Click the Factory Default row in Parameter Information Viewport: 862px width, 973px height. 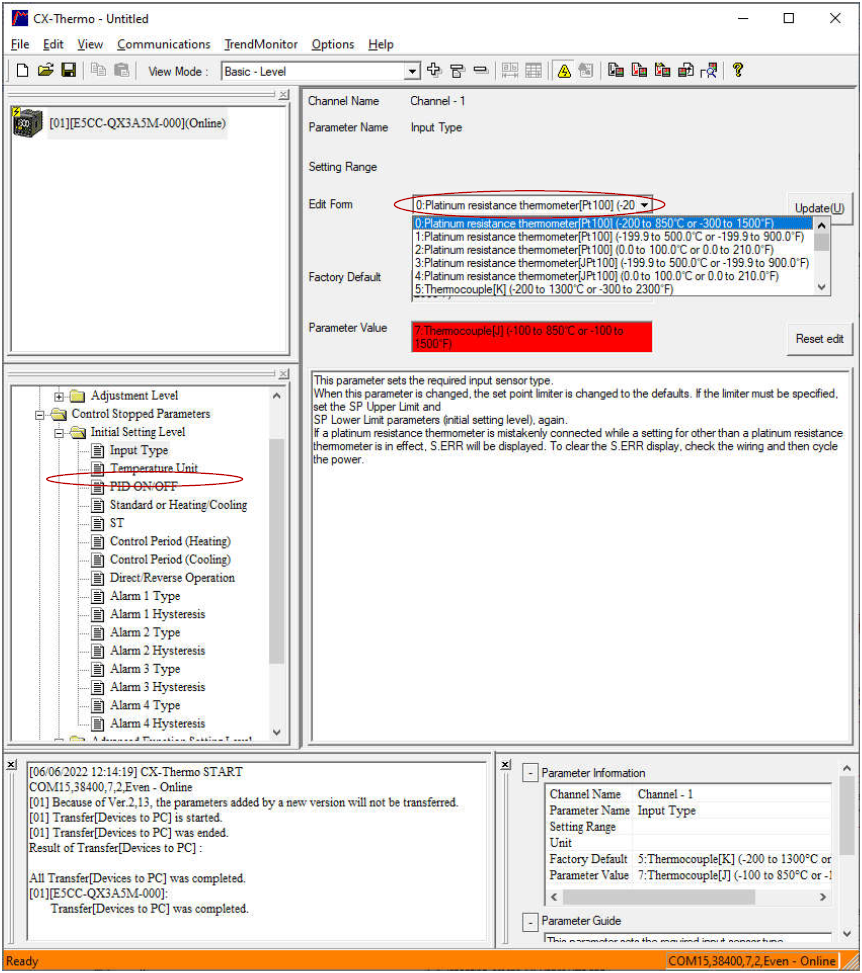(x=689, y=859)
